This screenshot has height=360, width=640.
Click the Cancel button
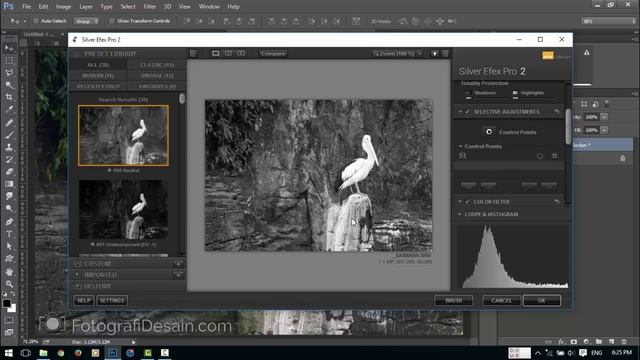(x=502, y=300)
